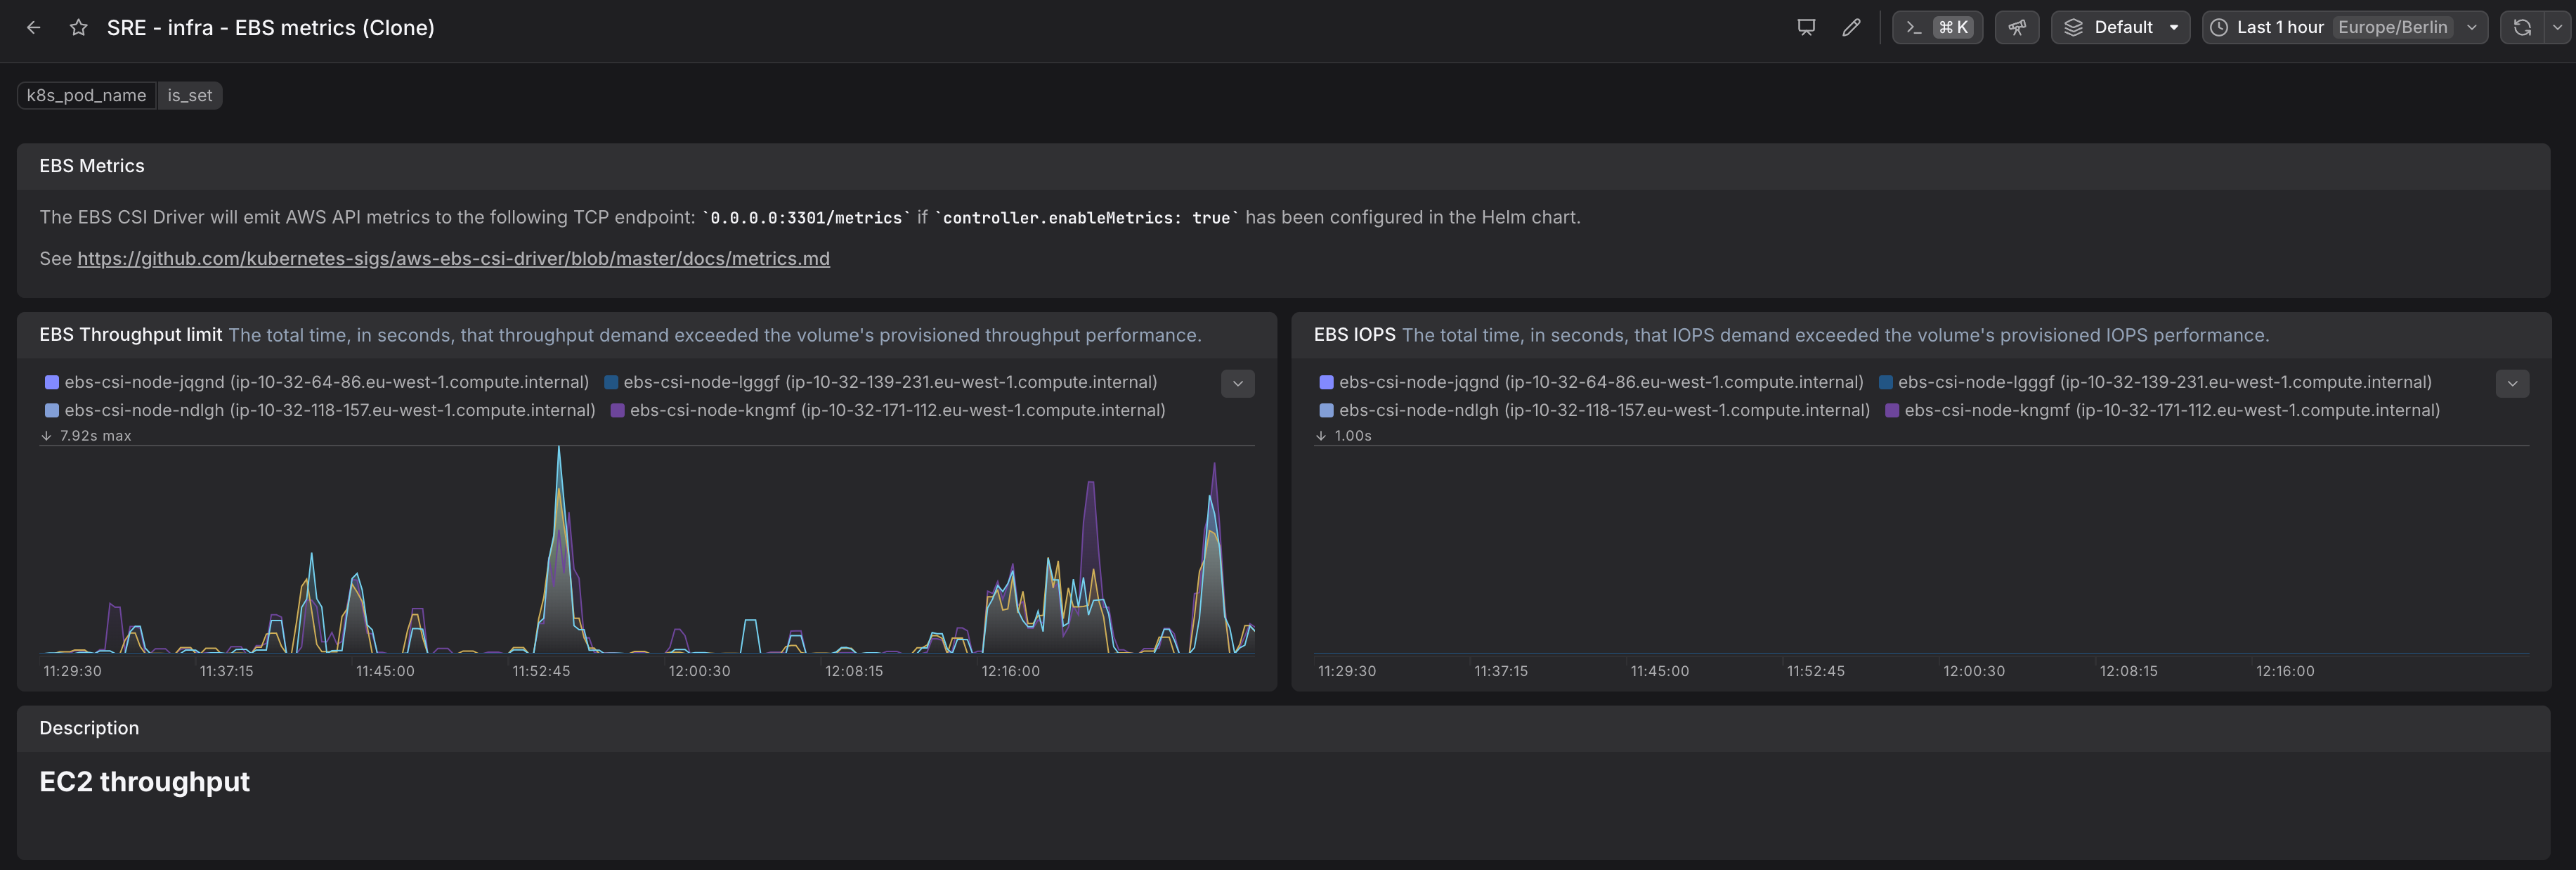Go back using the back arrow

click(x=34, y=28)
